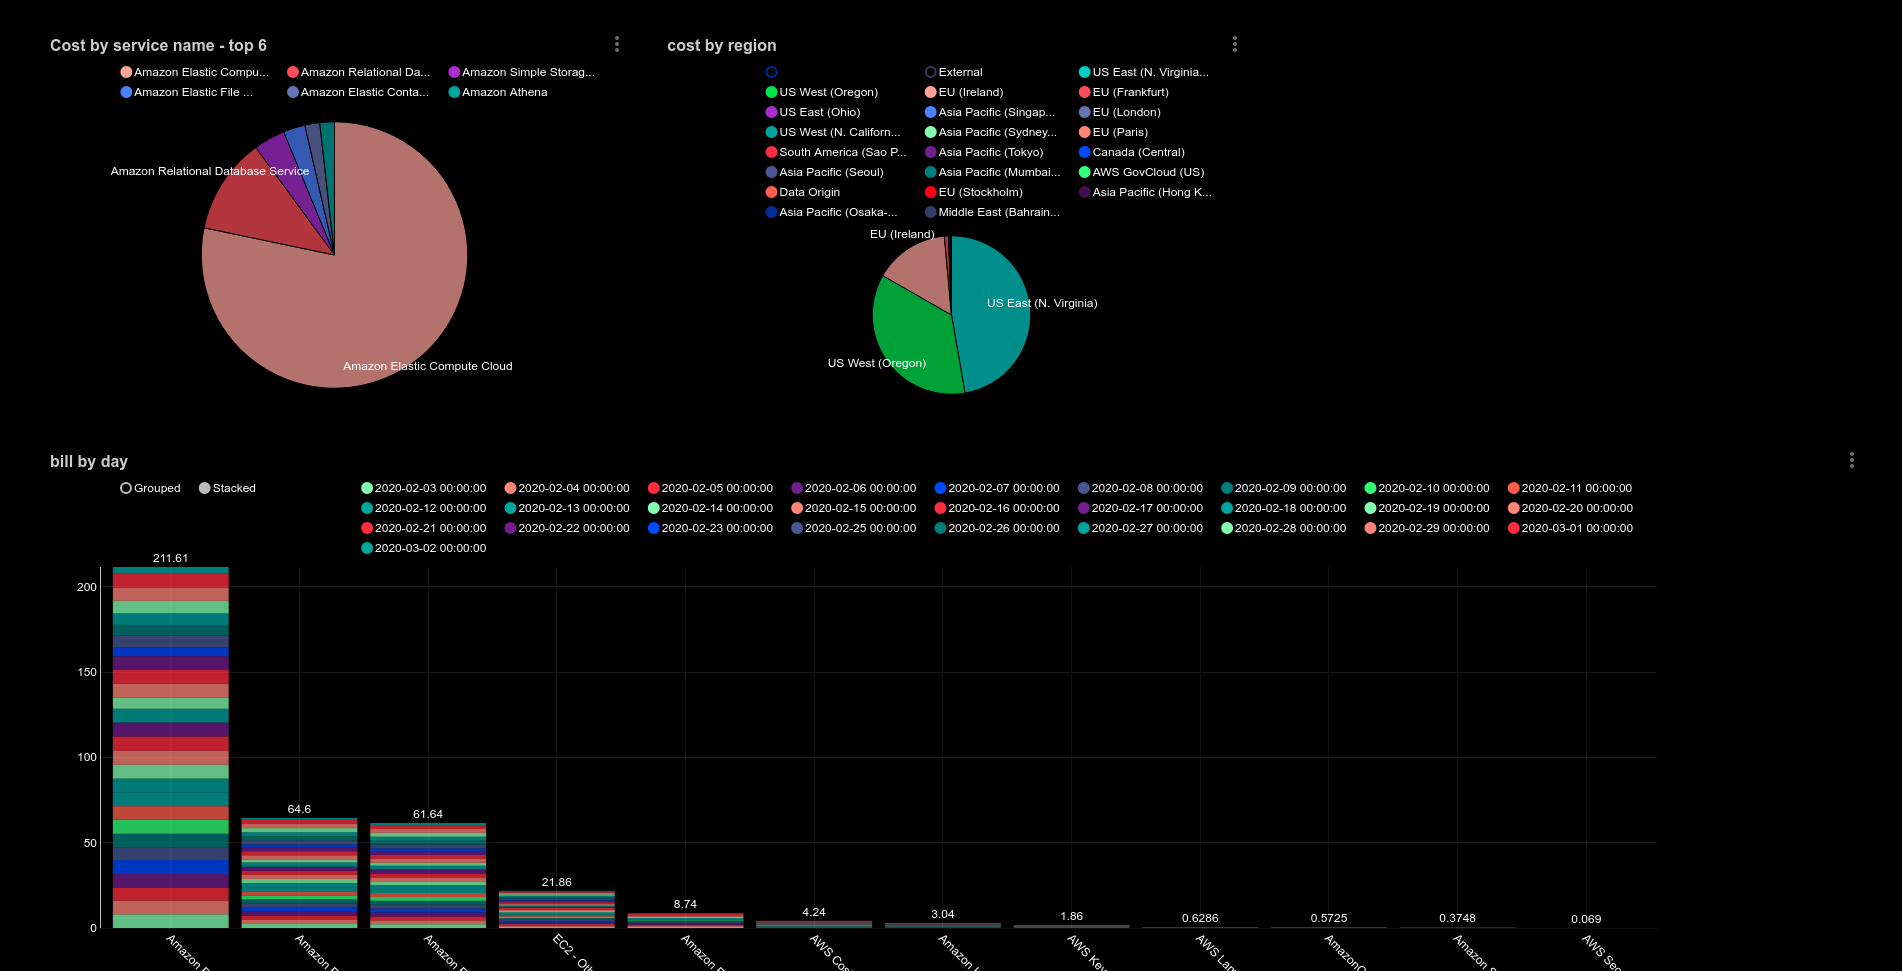Toggle Middle East (Bahrain legend entry
The width and height of the screenshot is (1902, 971).
(992, 212)
